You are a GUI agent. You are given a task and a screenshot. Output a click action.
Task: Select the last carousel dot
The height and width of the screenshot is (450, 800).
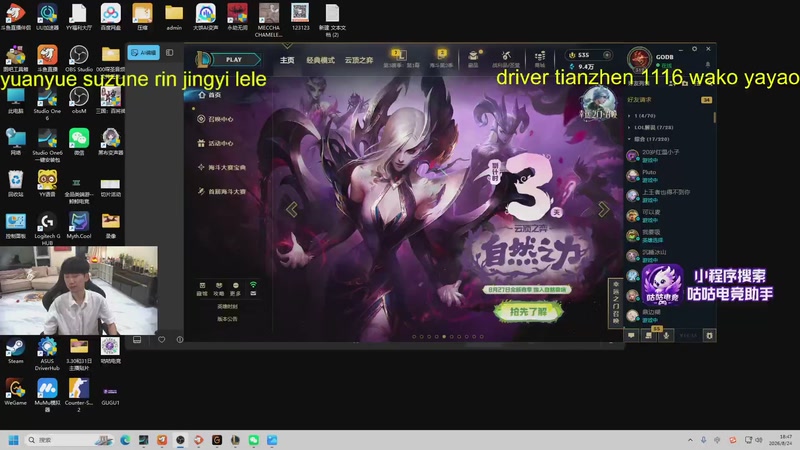click(x=482, y=337)
